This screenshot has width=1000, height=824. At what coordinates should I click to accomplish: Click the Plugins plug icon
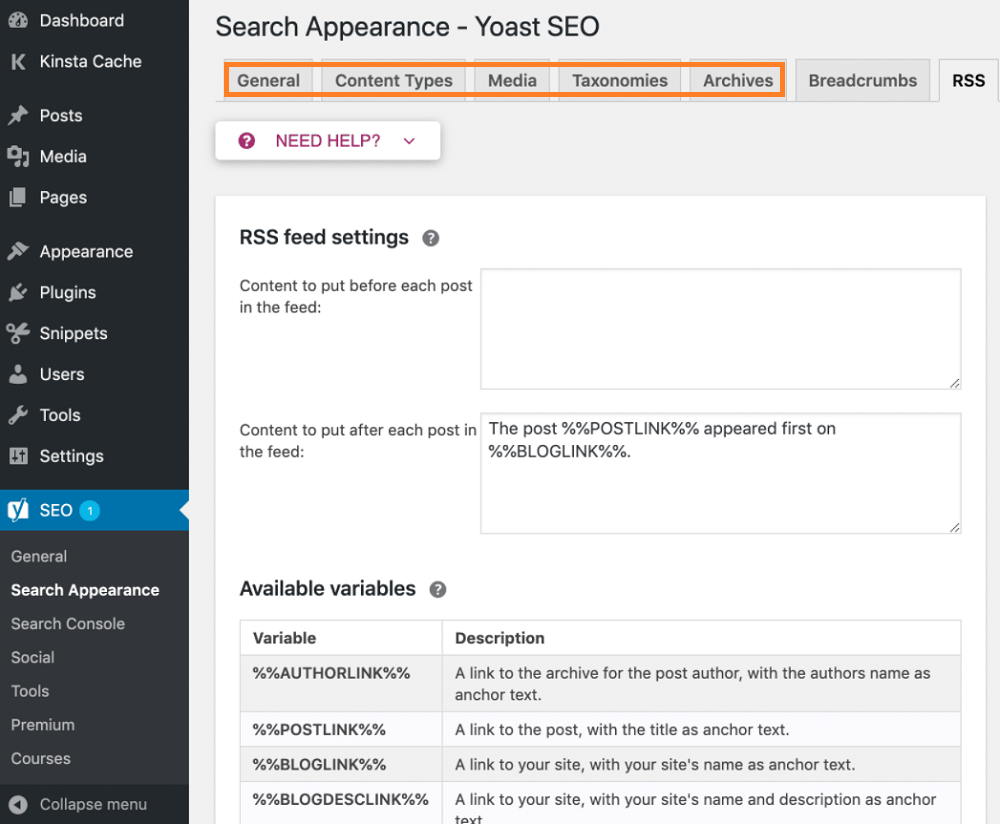click(x=18, y=292)
